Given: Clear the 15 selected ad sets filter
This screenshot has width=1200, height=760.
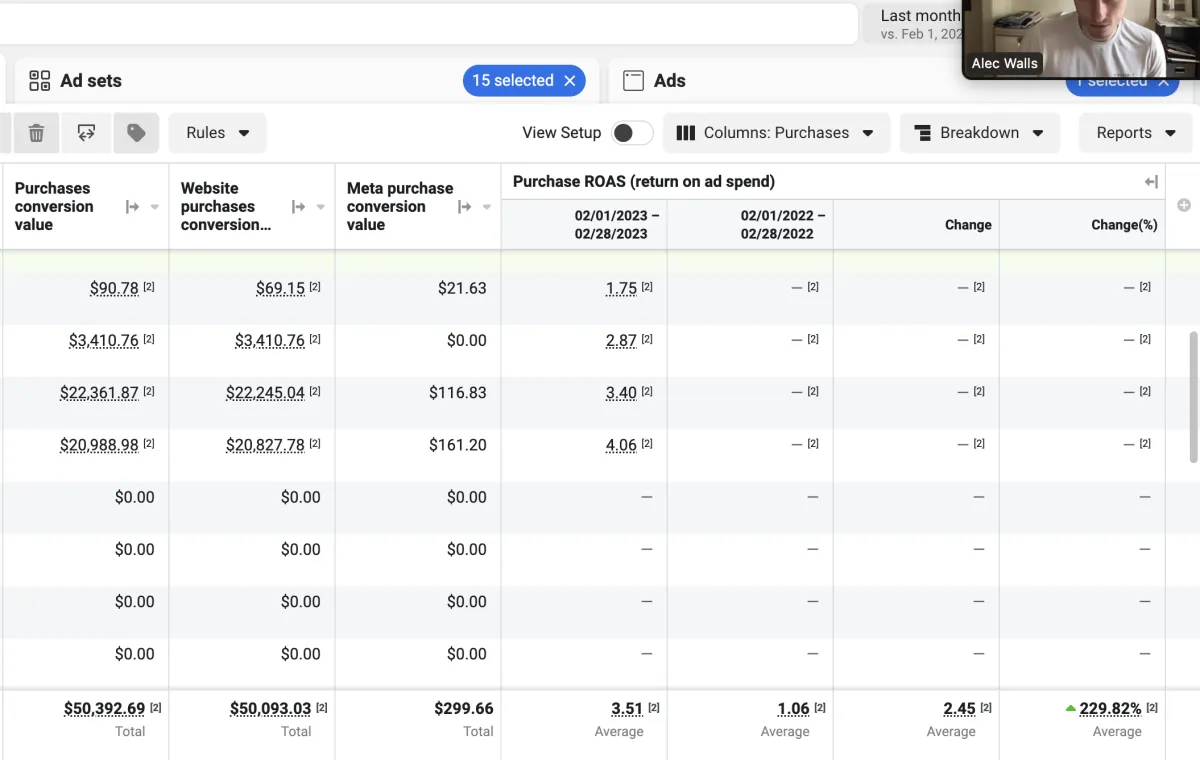Looking at the screenshot, I should point(570,81).
